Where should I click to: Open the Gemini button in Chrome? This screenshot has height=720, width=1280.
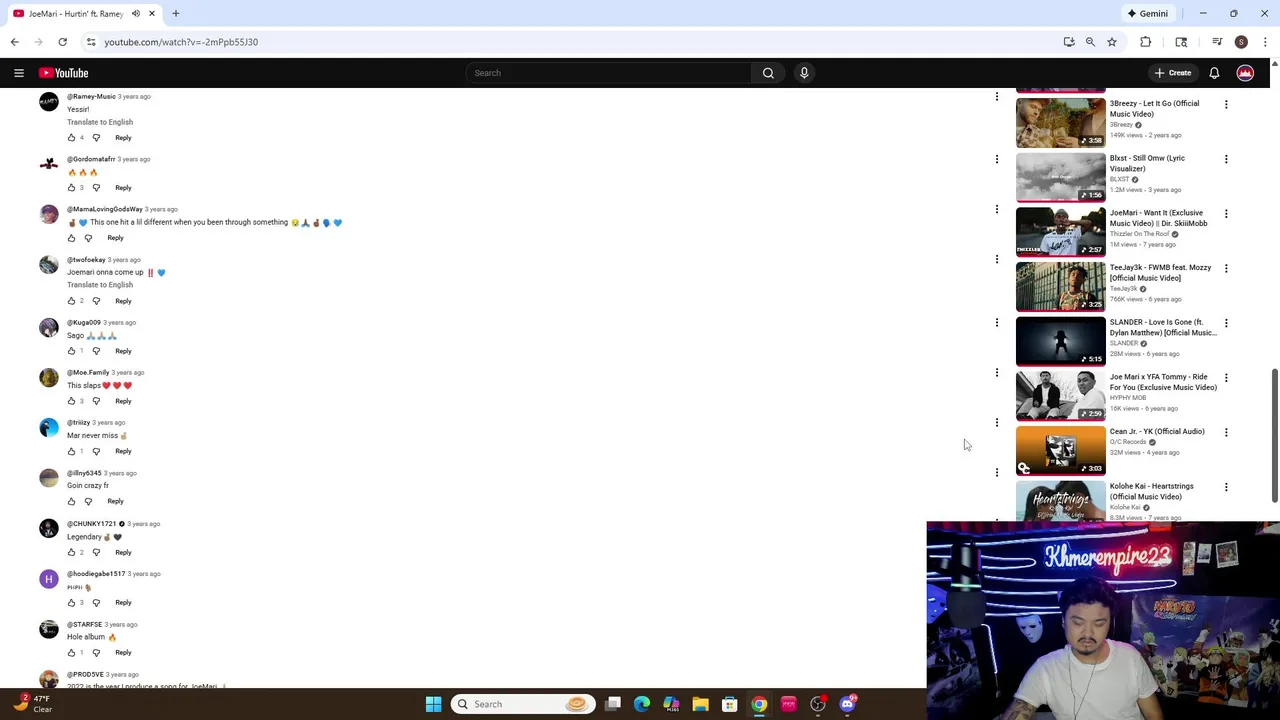(x=1148, y=14)
